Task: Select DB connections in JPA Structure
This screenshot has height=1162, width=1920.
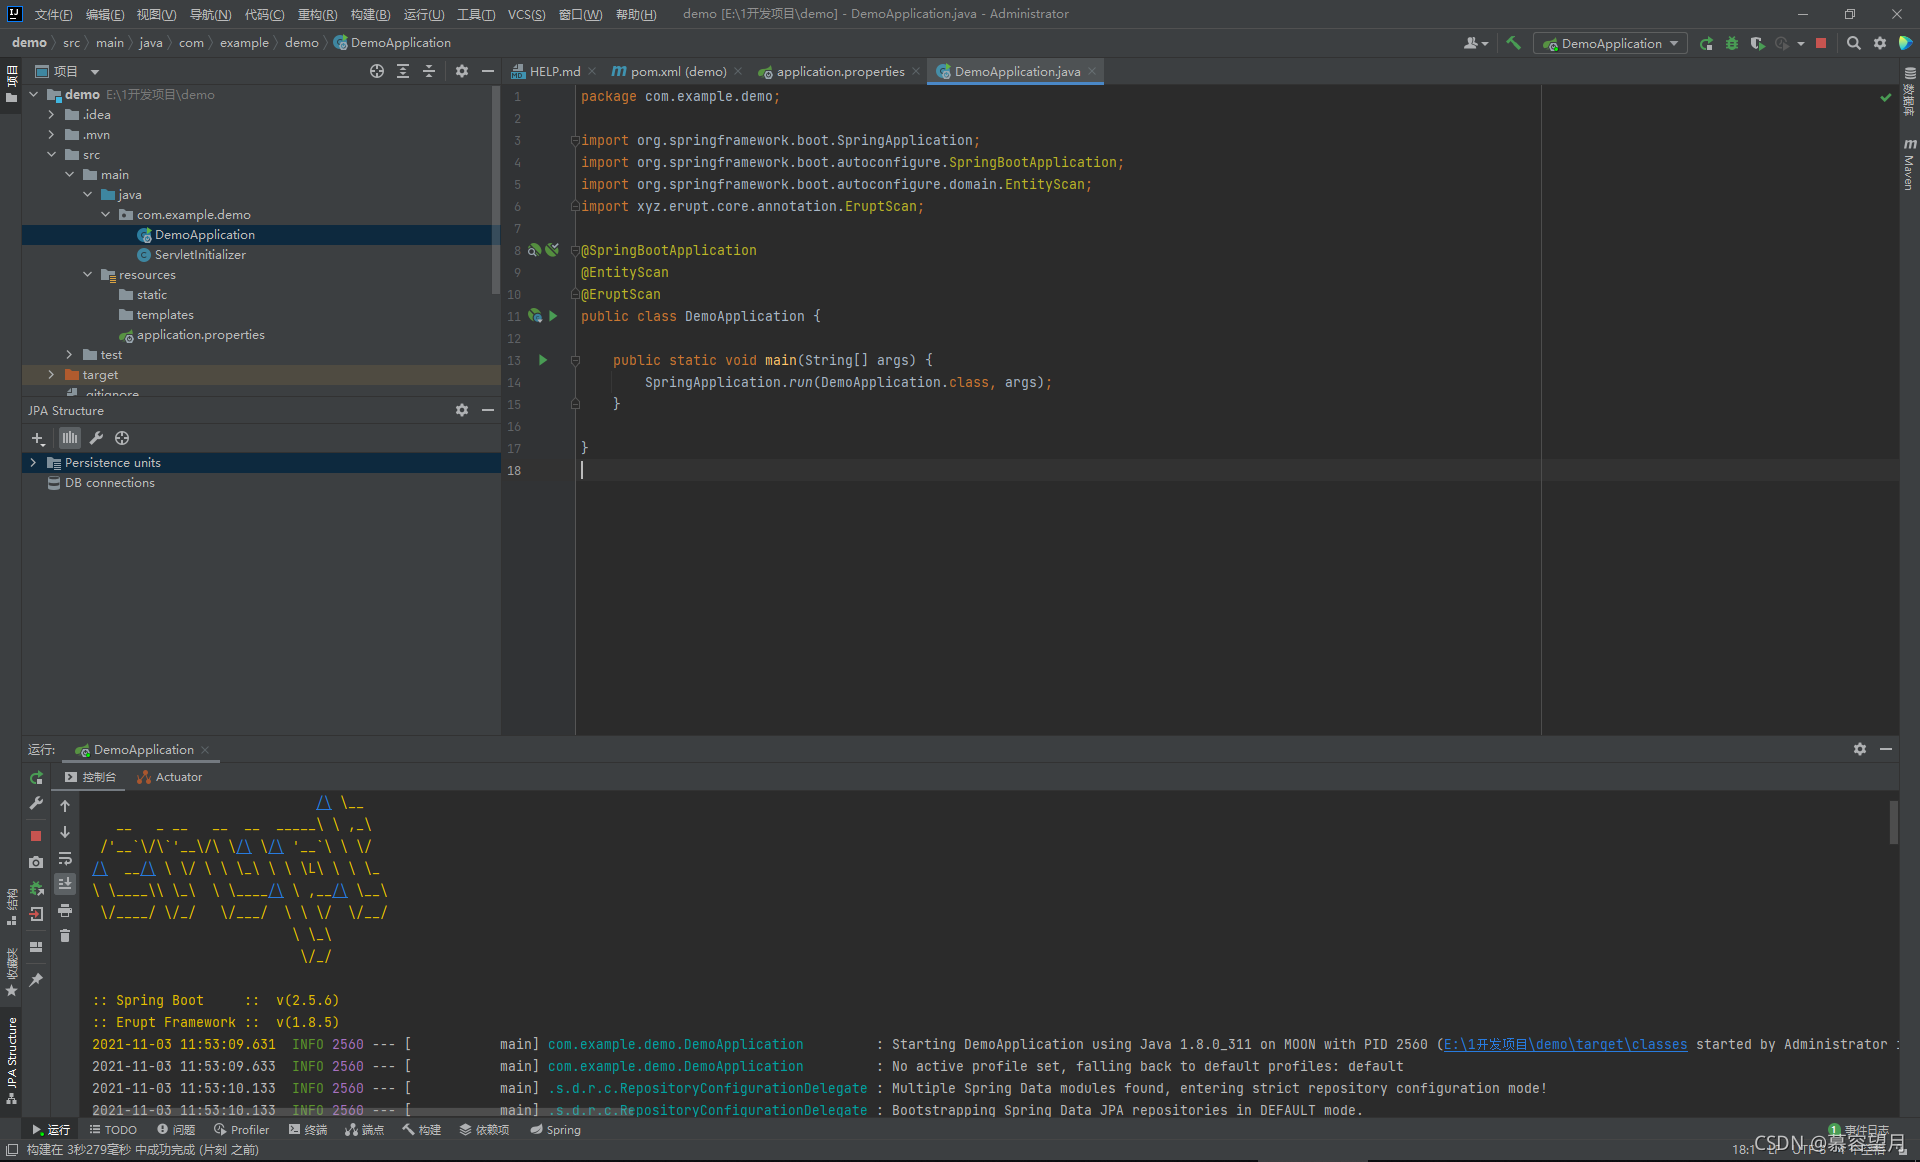Action: (x=110, y=483)
